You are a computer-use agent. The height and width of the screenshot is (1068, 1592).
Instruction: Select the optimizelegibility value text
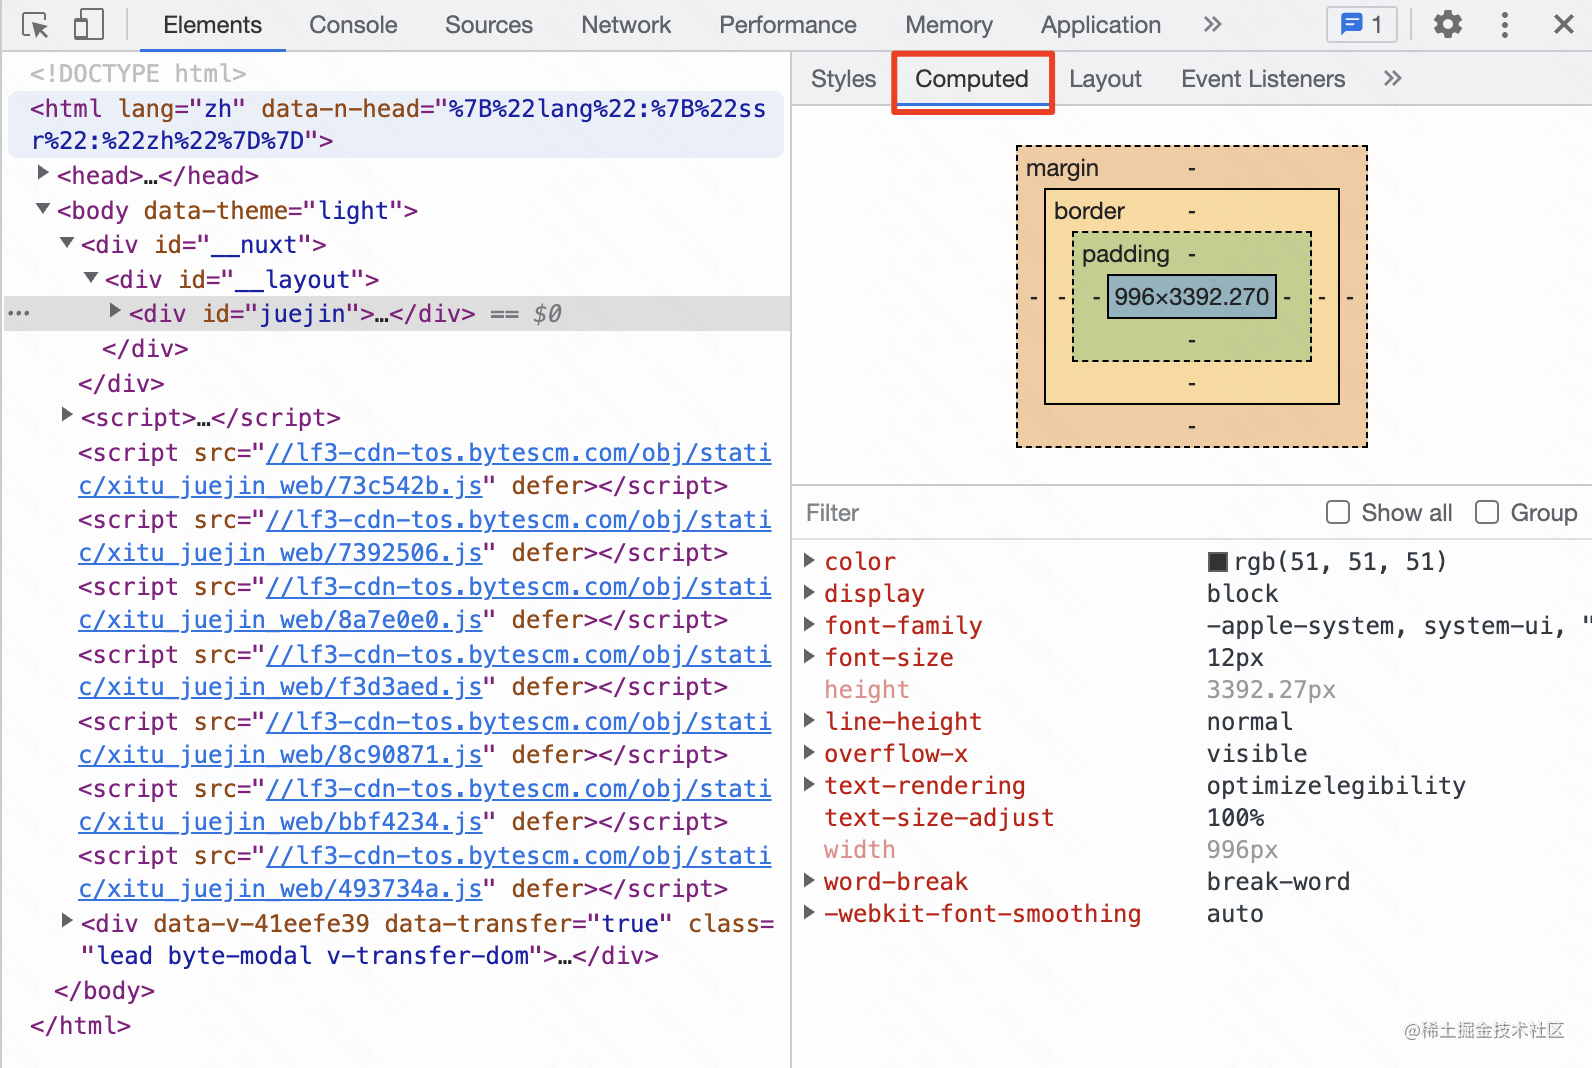click(1336, 785)
